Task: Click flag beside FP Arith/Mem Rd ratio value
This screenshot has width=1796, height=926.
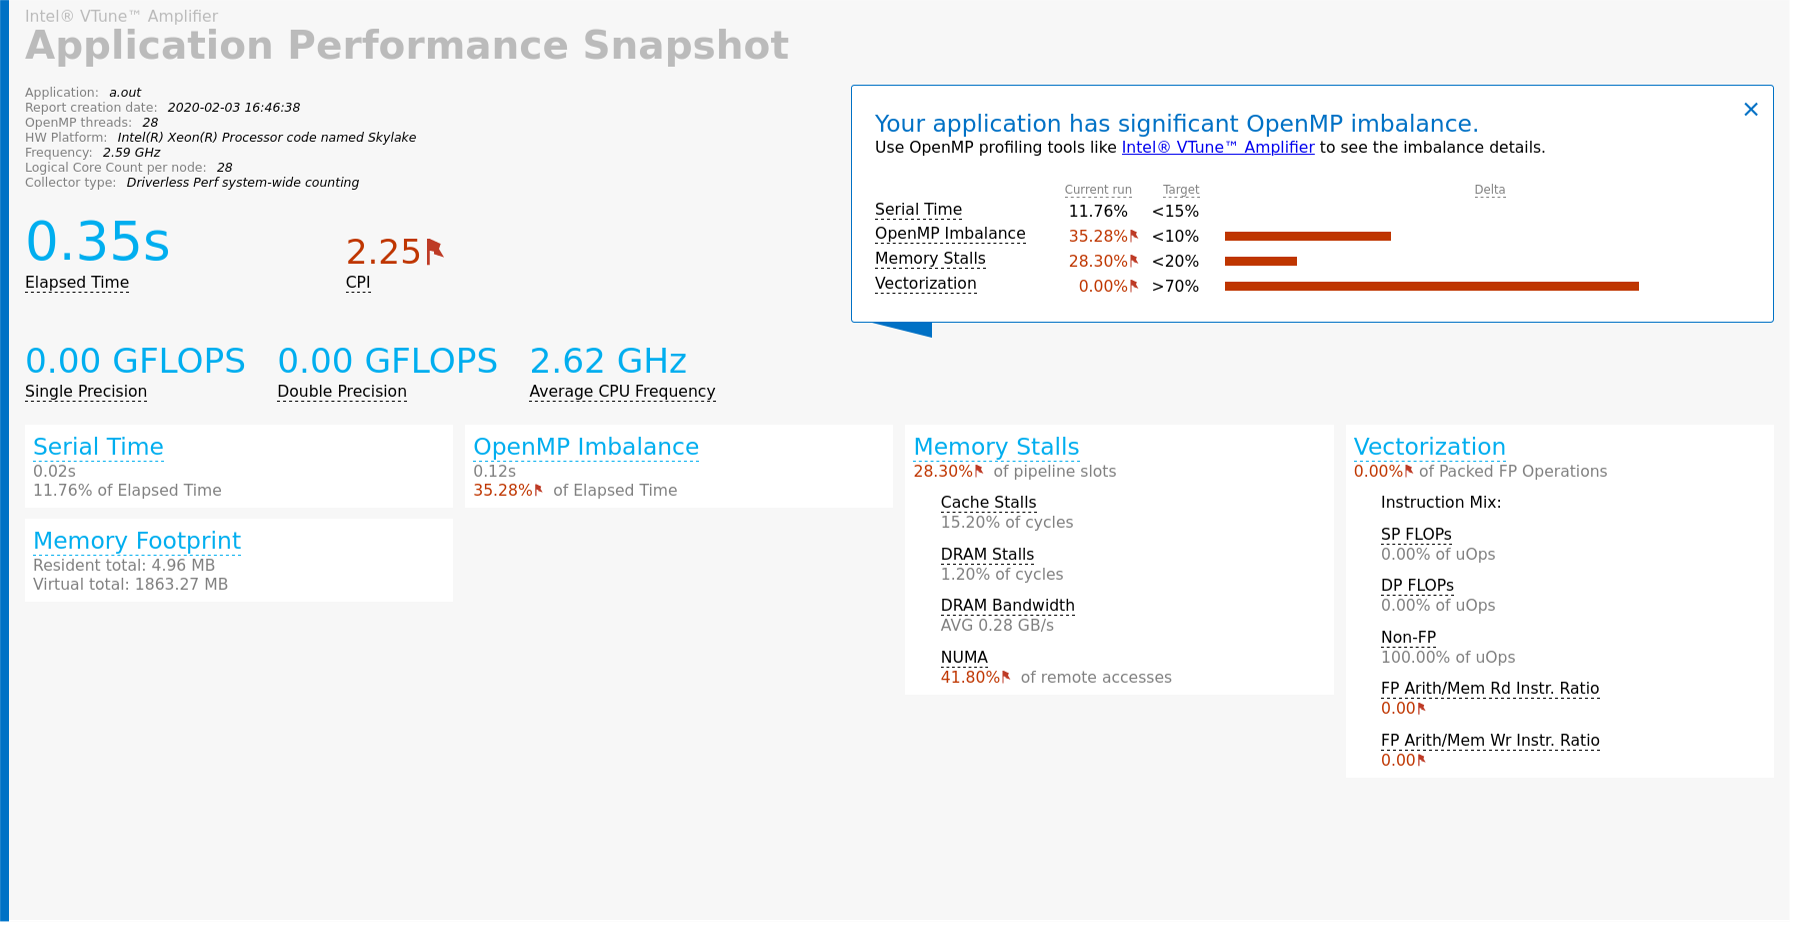Action: [x=1421, y=708]
